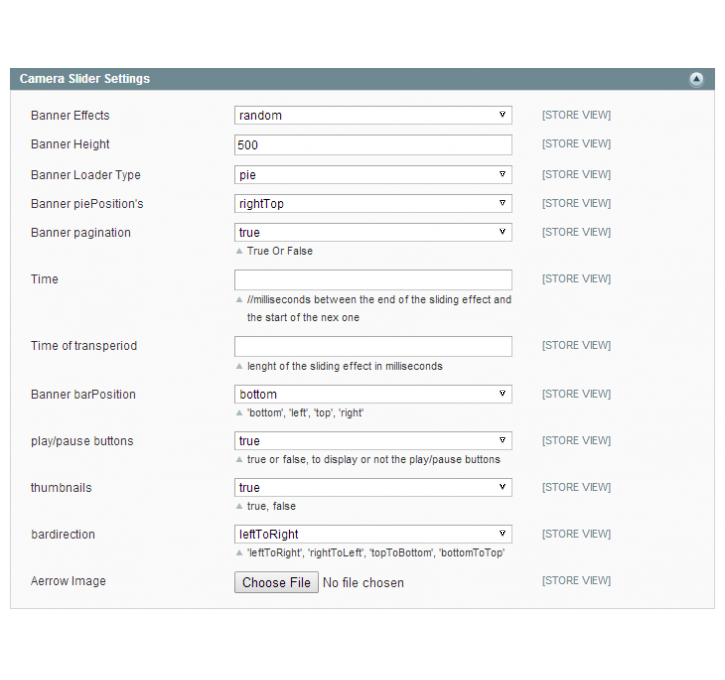
Task: Click the 'leftToRight', 'rightToLeft' hint text
Action: (376, 553)
